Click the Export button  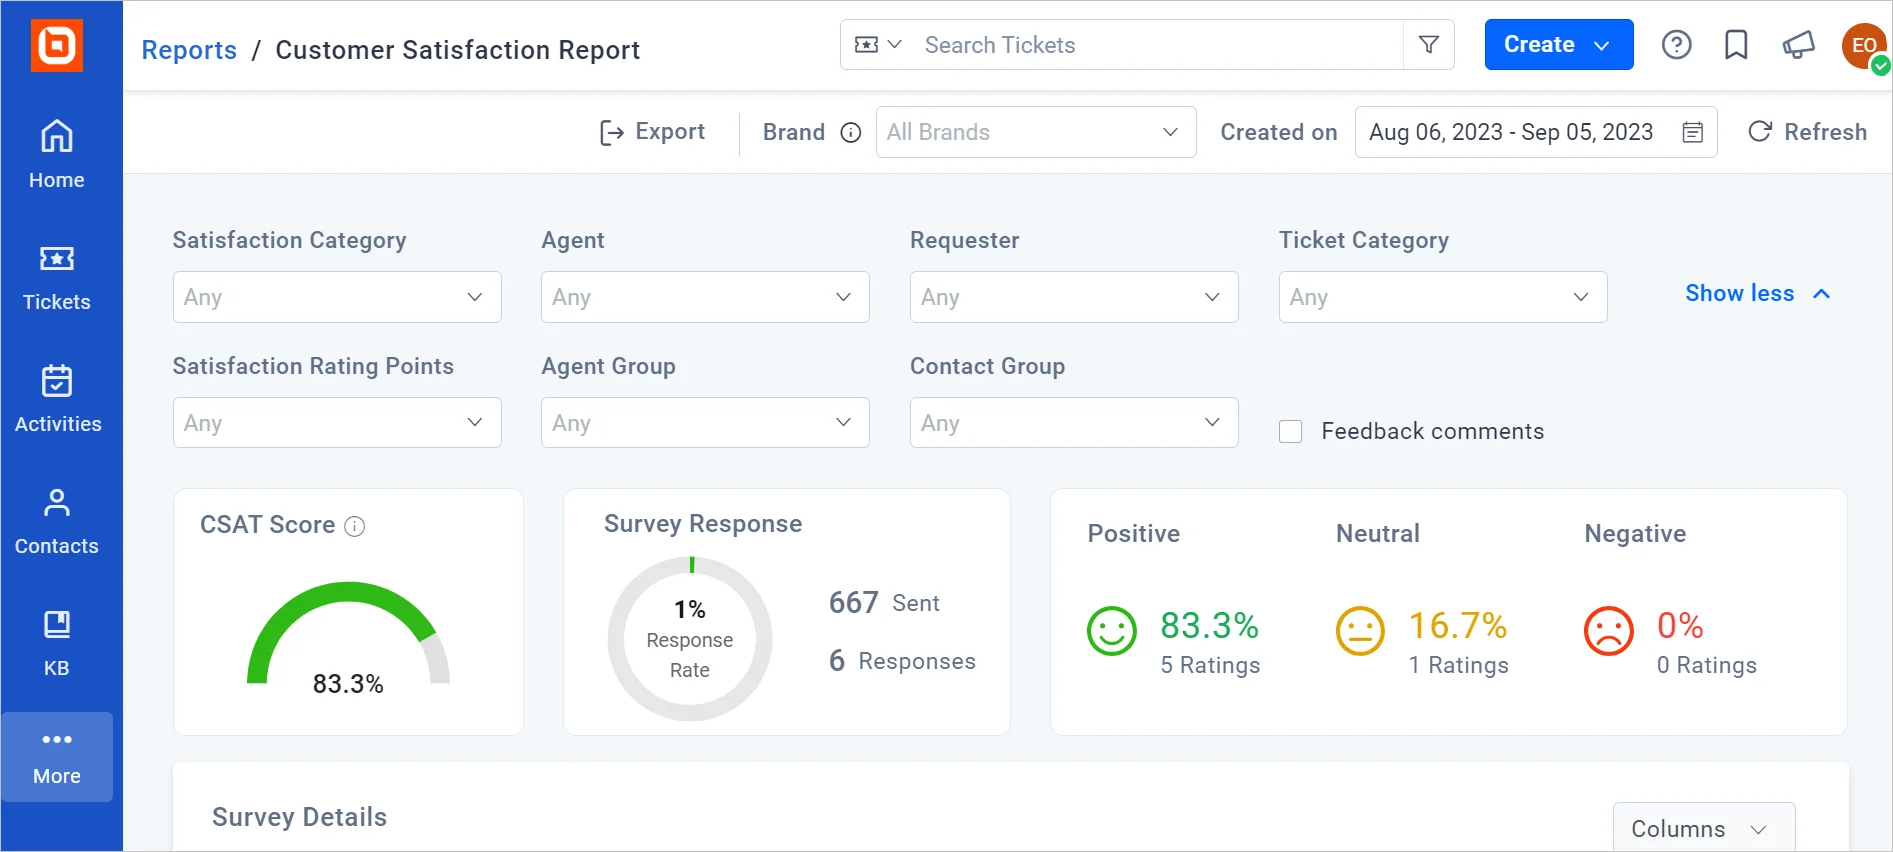tap(652, 132)
